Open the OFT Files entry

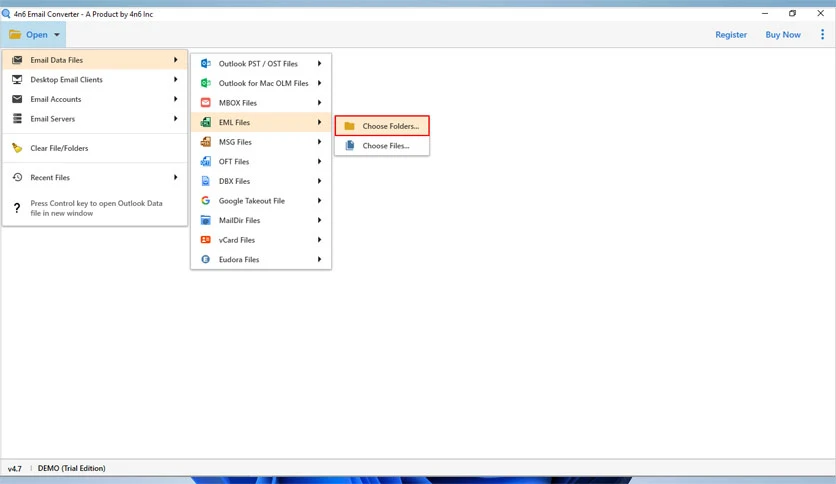[261, 162]
